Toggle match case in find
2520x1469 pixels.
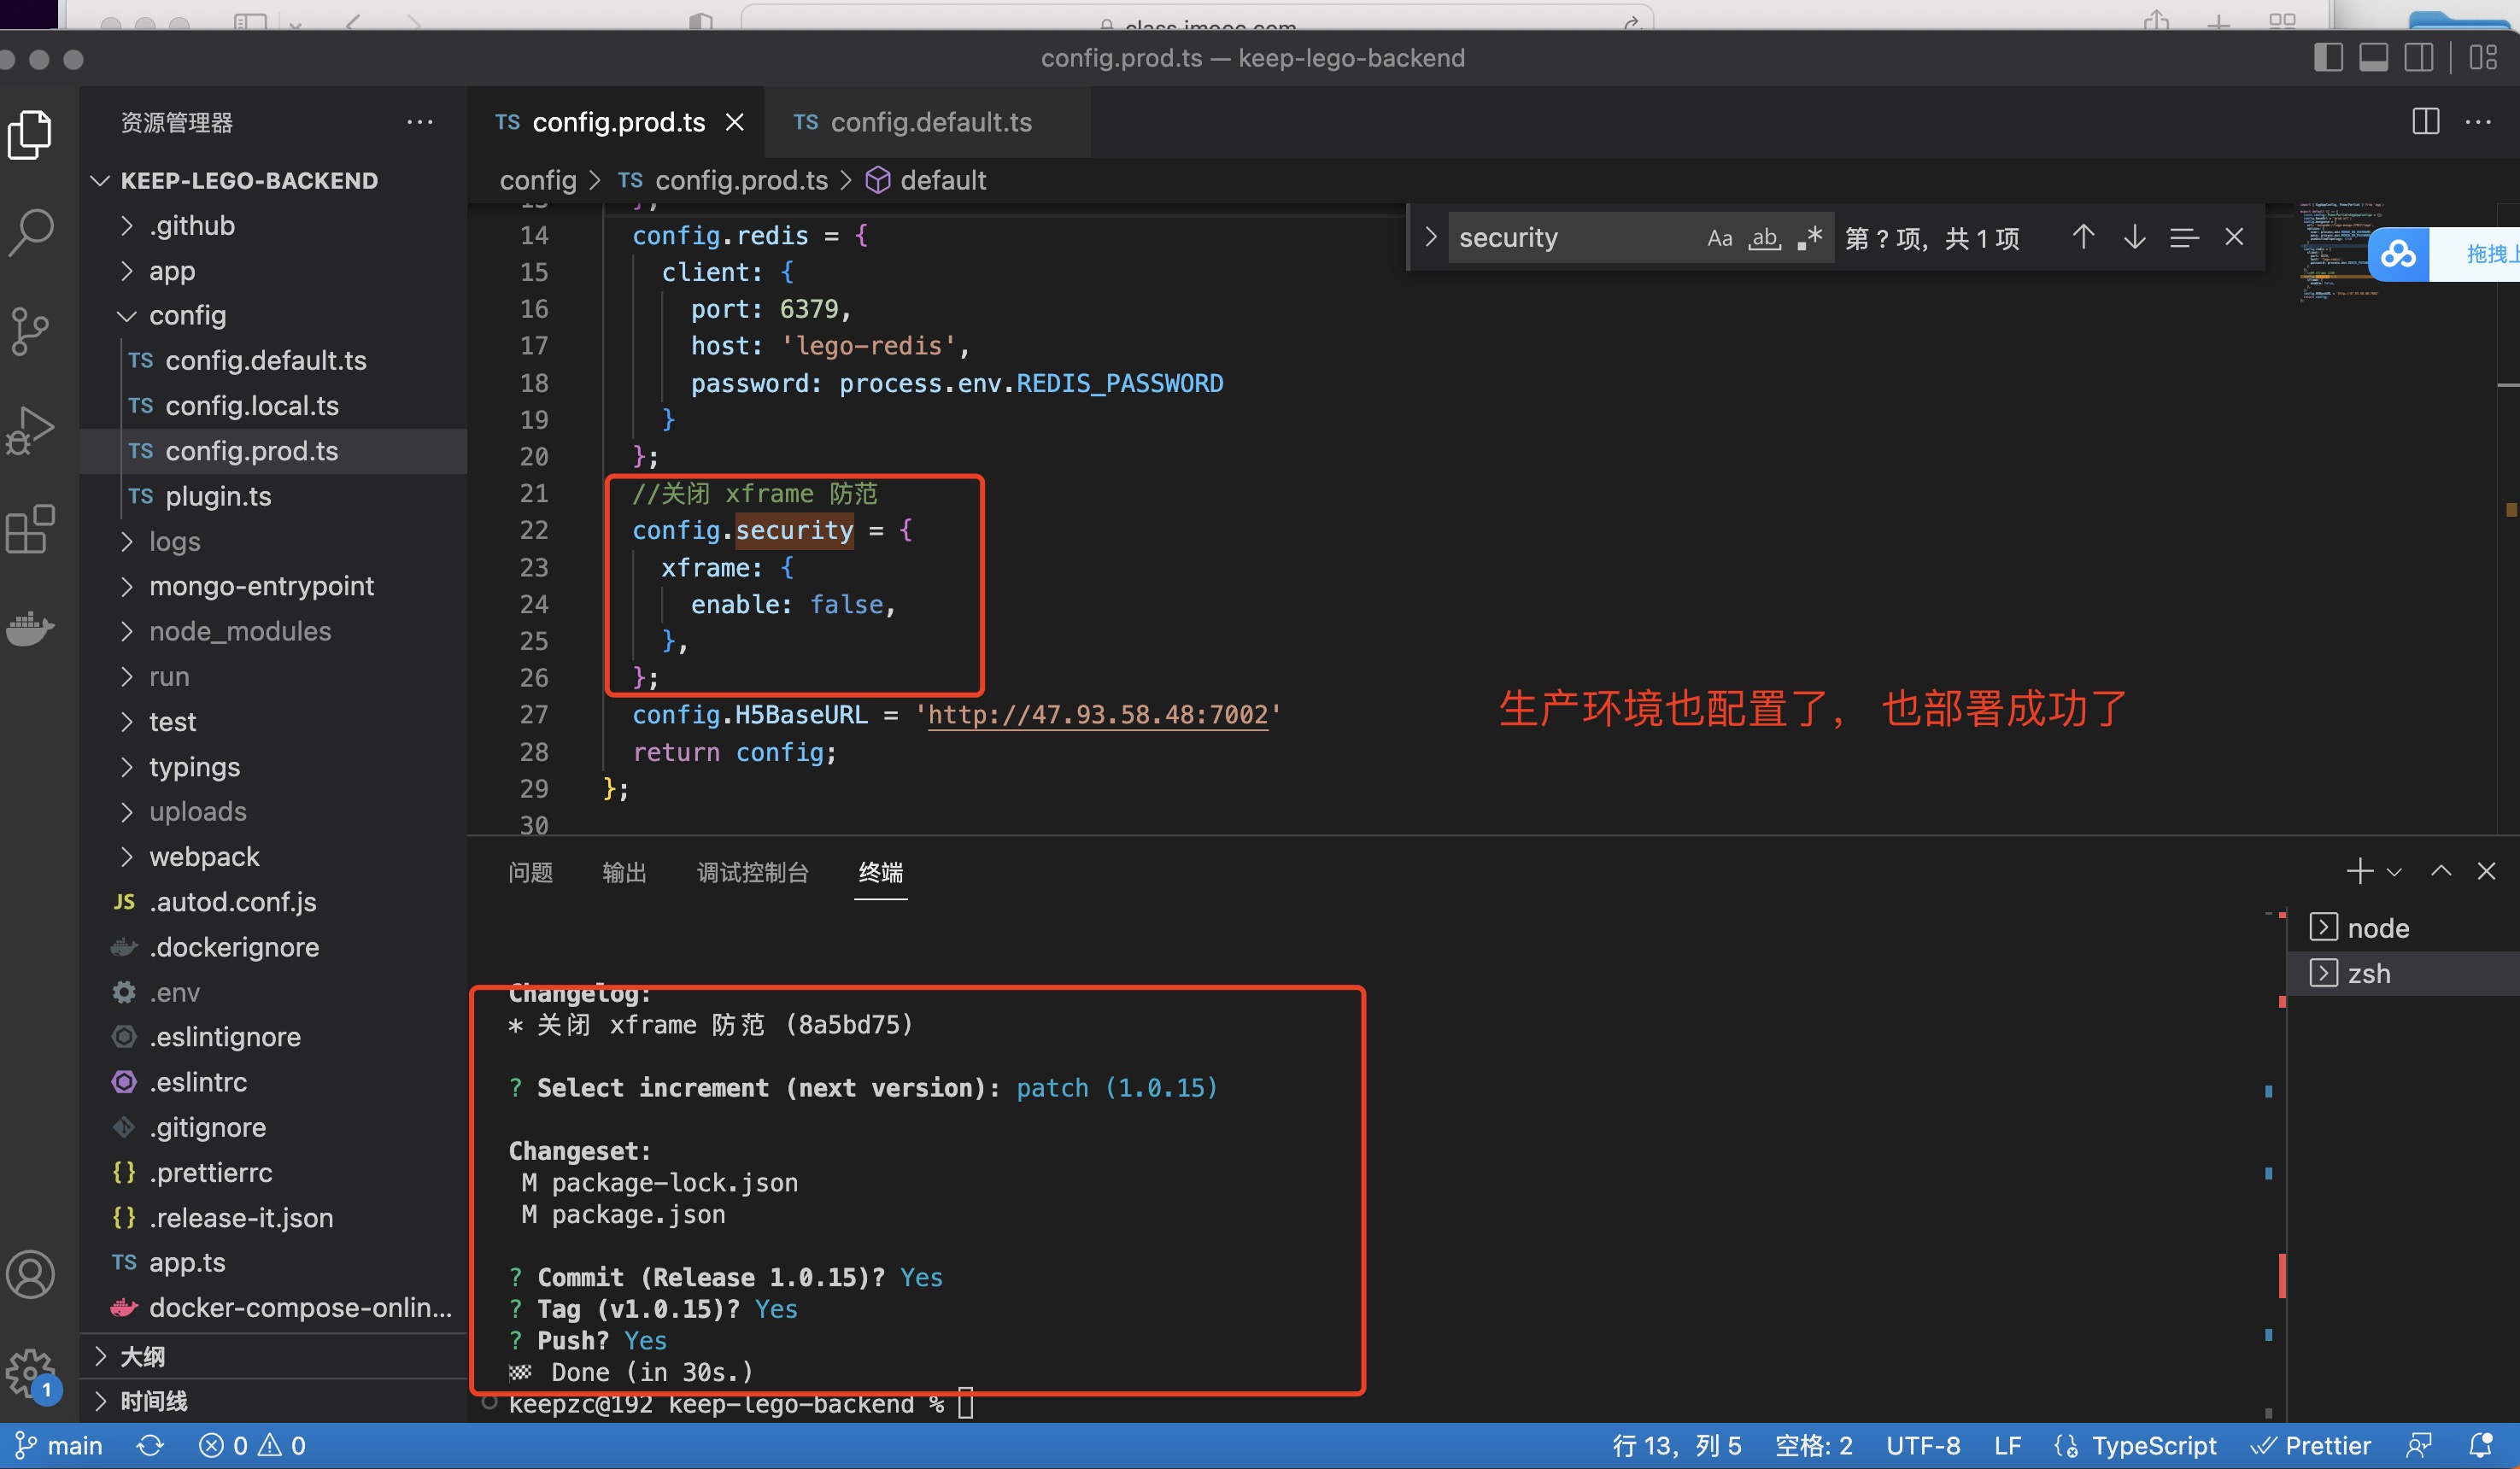click(1719, 238)
